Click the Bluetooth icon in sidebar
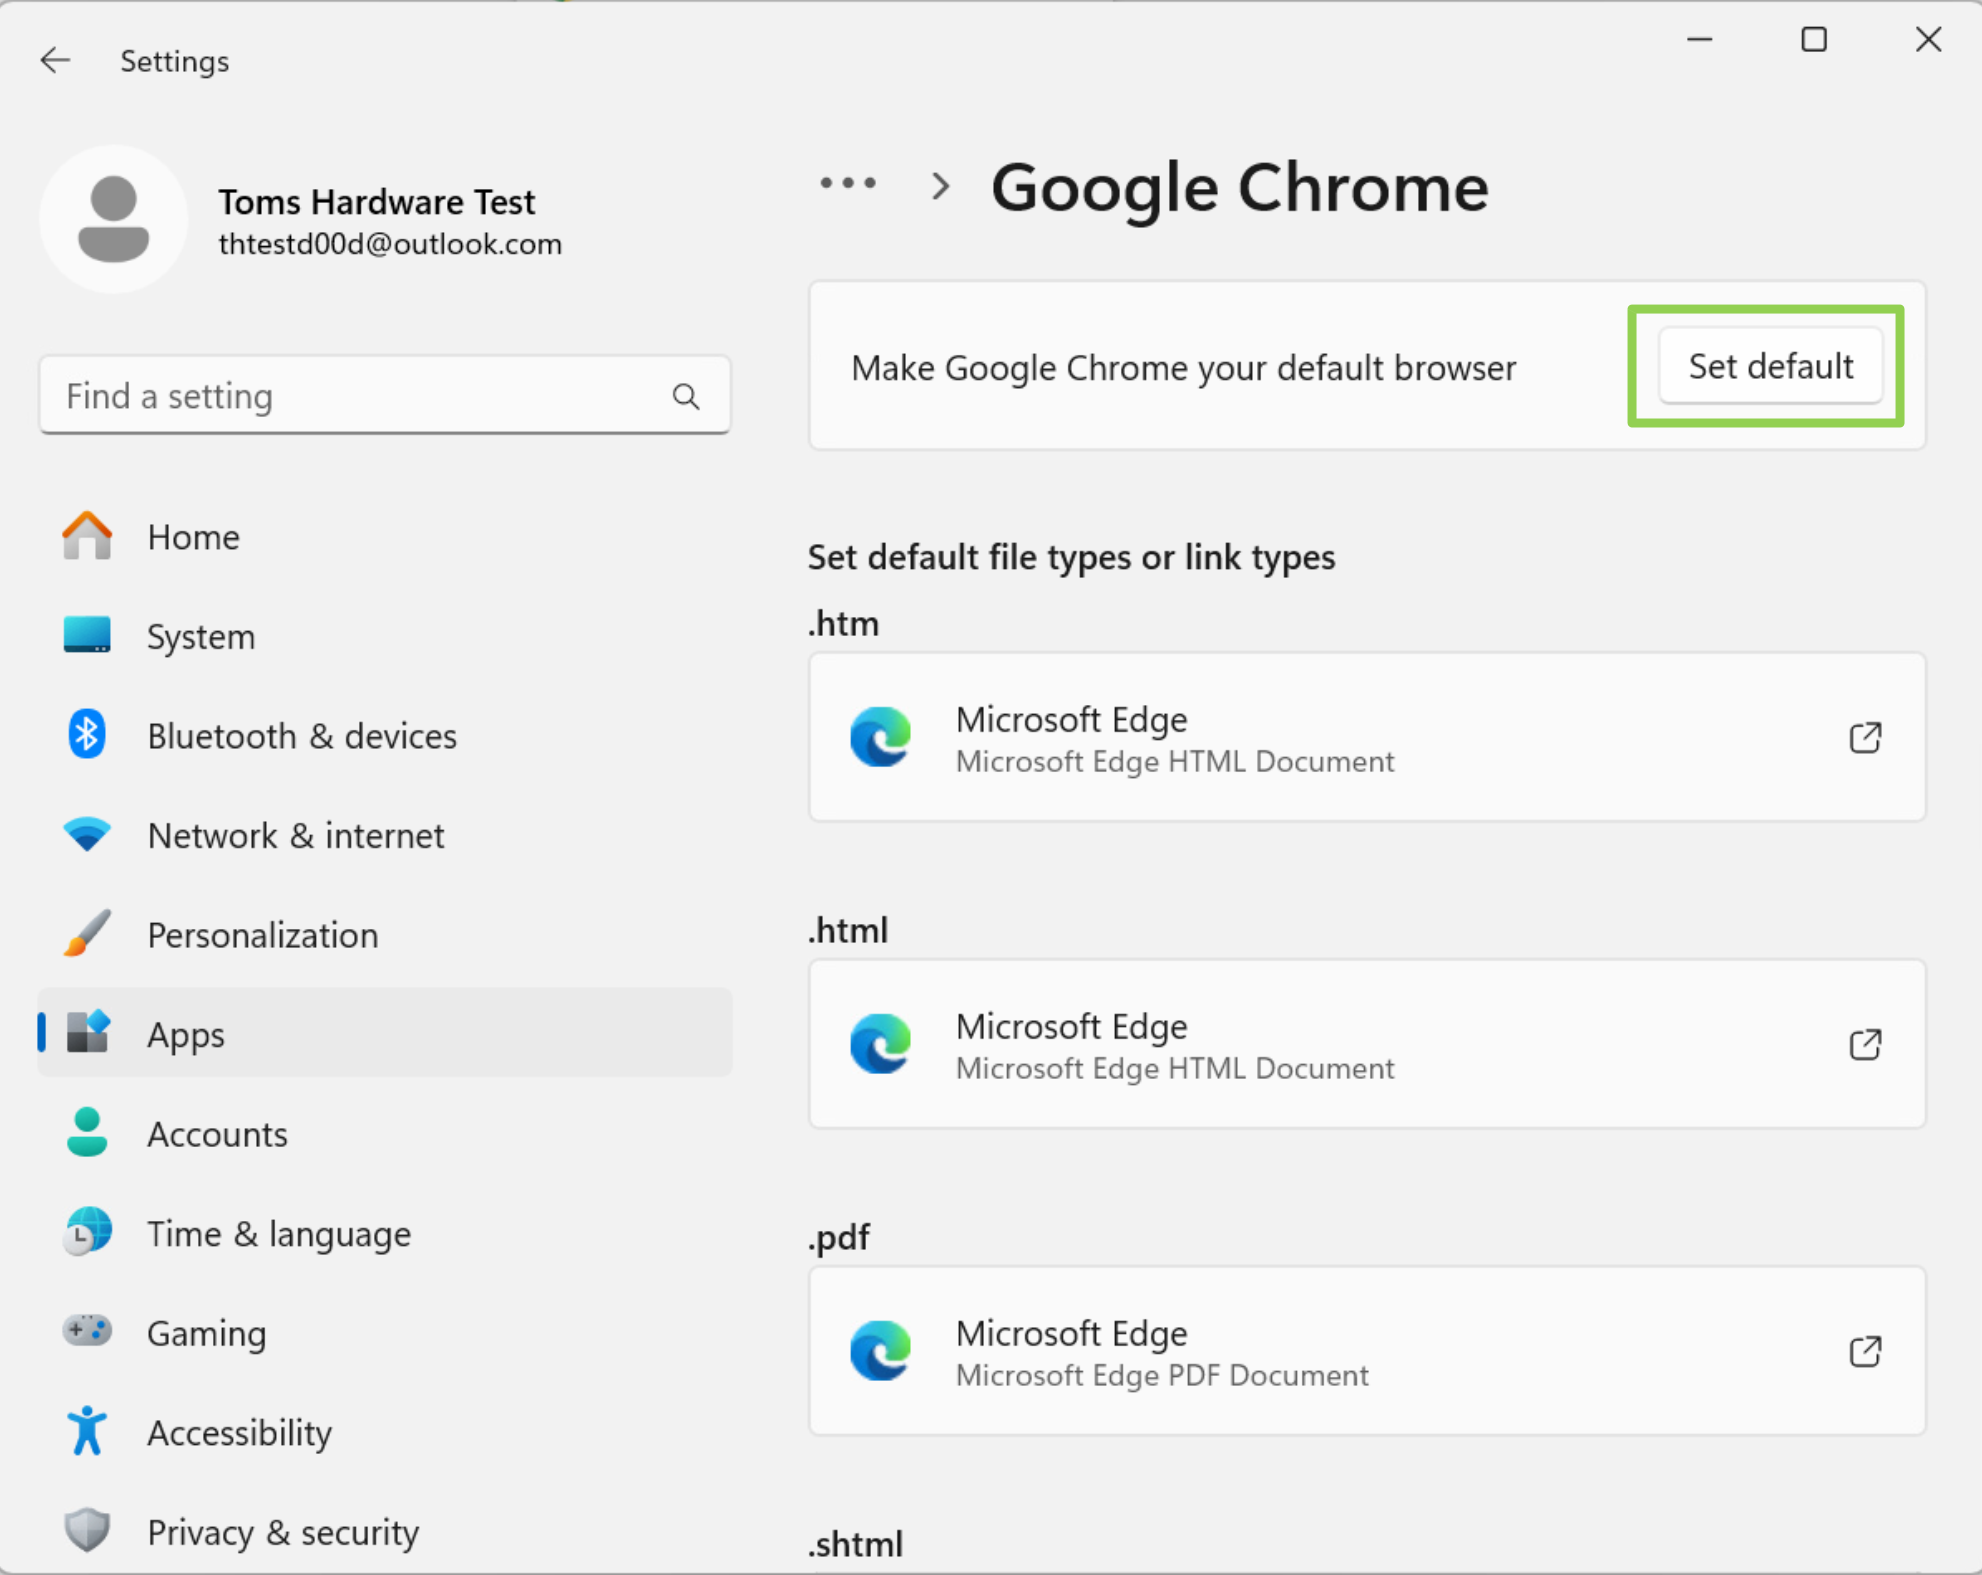Image resolution: width=1982 pixels, height=1575 pixels. (87, 735)
